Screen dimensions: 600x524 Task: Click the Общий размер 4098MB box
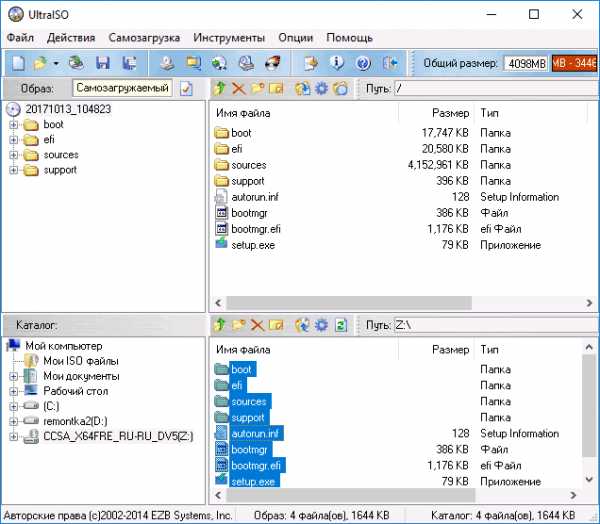tap(526, 63)
